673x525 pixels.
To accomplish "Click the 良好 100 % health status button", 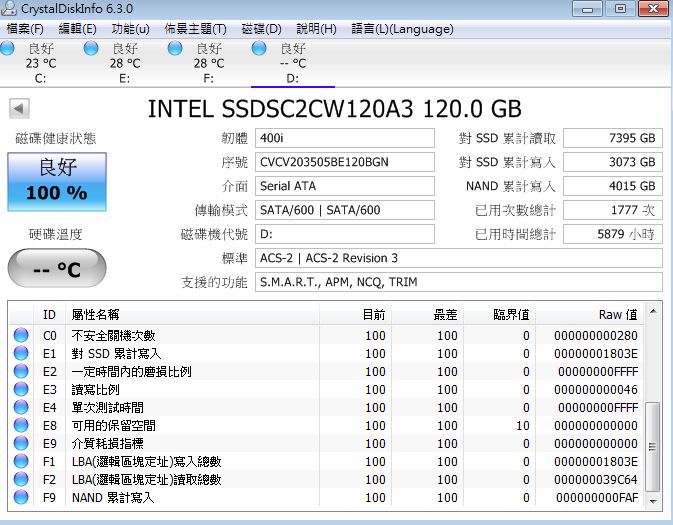I will pos(57,182).
